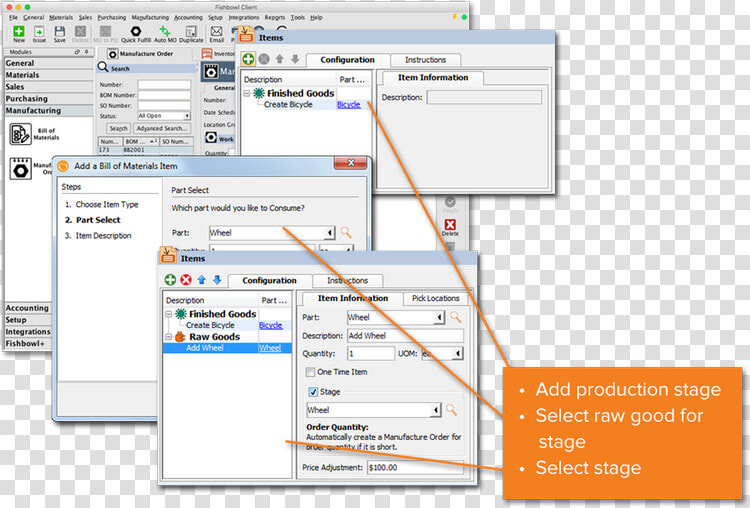Screen dimensions: 750x508
Task: Click the grey move up arrow icon
Action: (279, 59)
